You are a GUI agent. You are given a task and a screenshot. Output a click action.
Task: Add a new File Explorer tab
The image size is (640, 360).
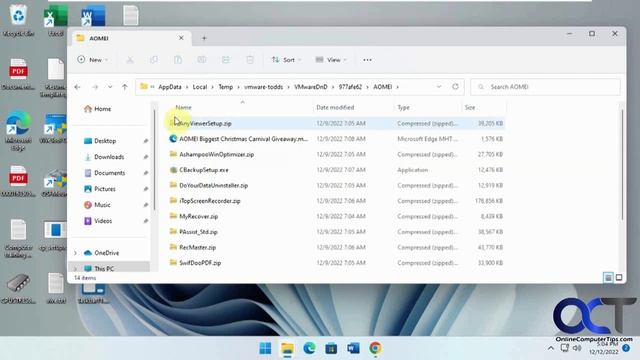click(x=204, y=38)
